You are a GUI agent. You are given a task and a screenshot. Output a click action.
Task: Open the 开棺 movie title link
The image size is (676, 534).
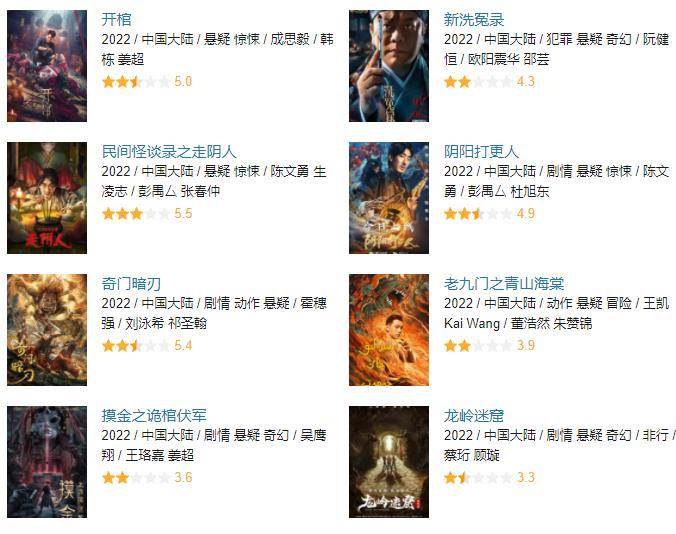116,19
